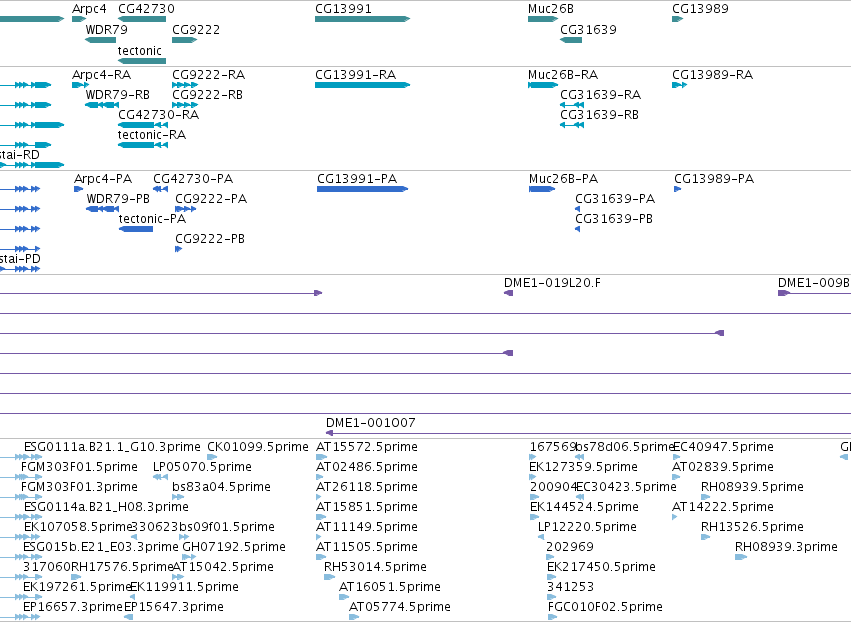Click the Muc26B-RA transcript label
The width and height of the screenshot is (851, 622).
pyautogui.click(x=563, y=74)
